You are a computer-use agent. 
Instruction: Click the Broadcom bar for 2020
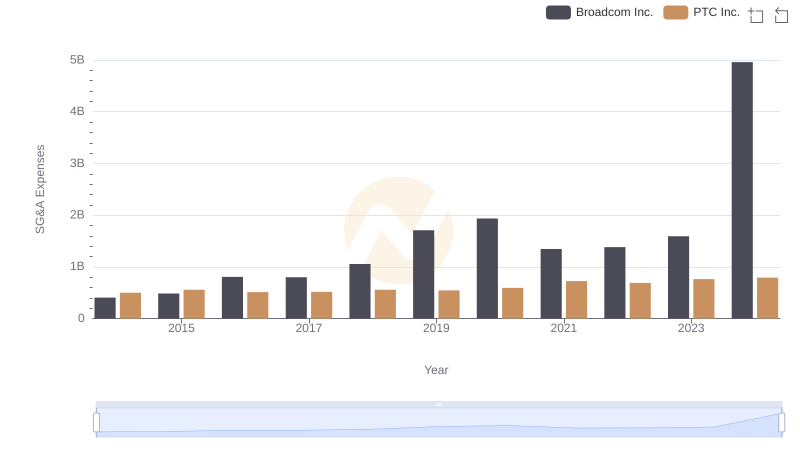(x=487, y=268)
